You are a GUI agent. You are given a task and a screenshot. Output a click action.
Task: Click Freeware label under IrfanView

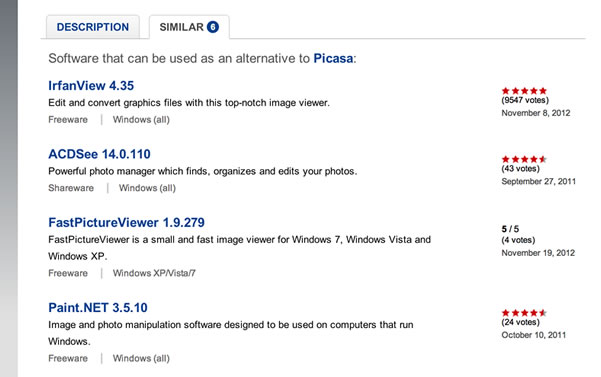point(68,120)
